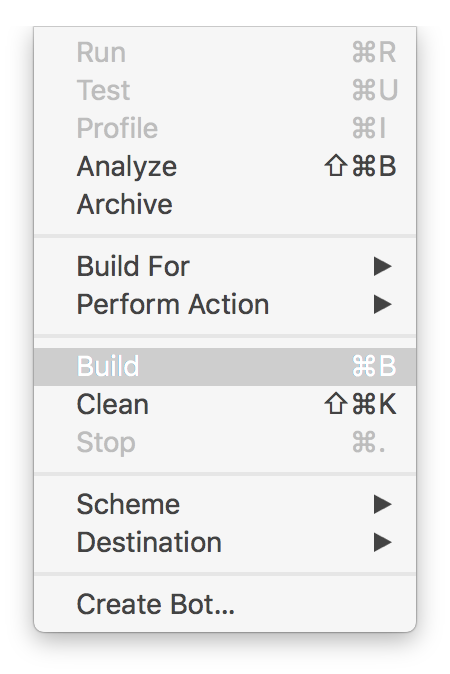This screenshot has width=450, height=674.
Task: Expand the triangle next to Destination
Action: (x=383, y=542)
